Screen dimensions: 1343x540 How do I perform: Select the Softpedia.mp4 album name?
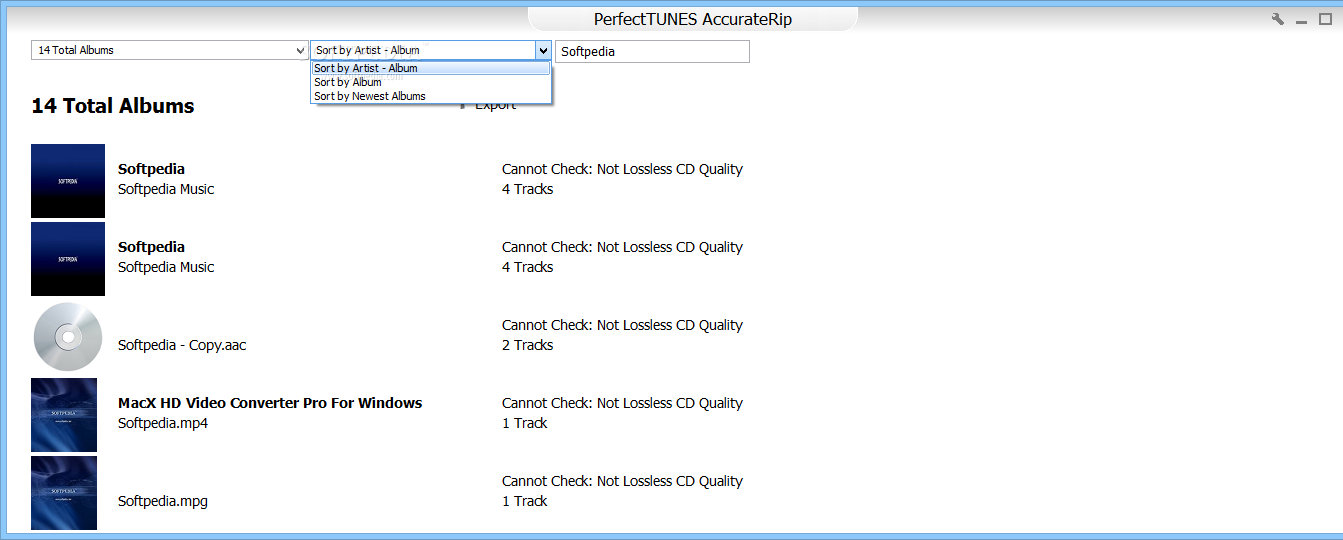tap(163, 423)
